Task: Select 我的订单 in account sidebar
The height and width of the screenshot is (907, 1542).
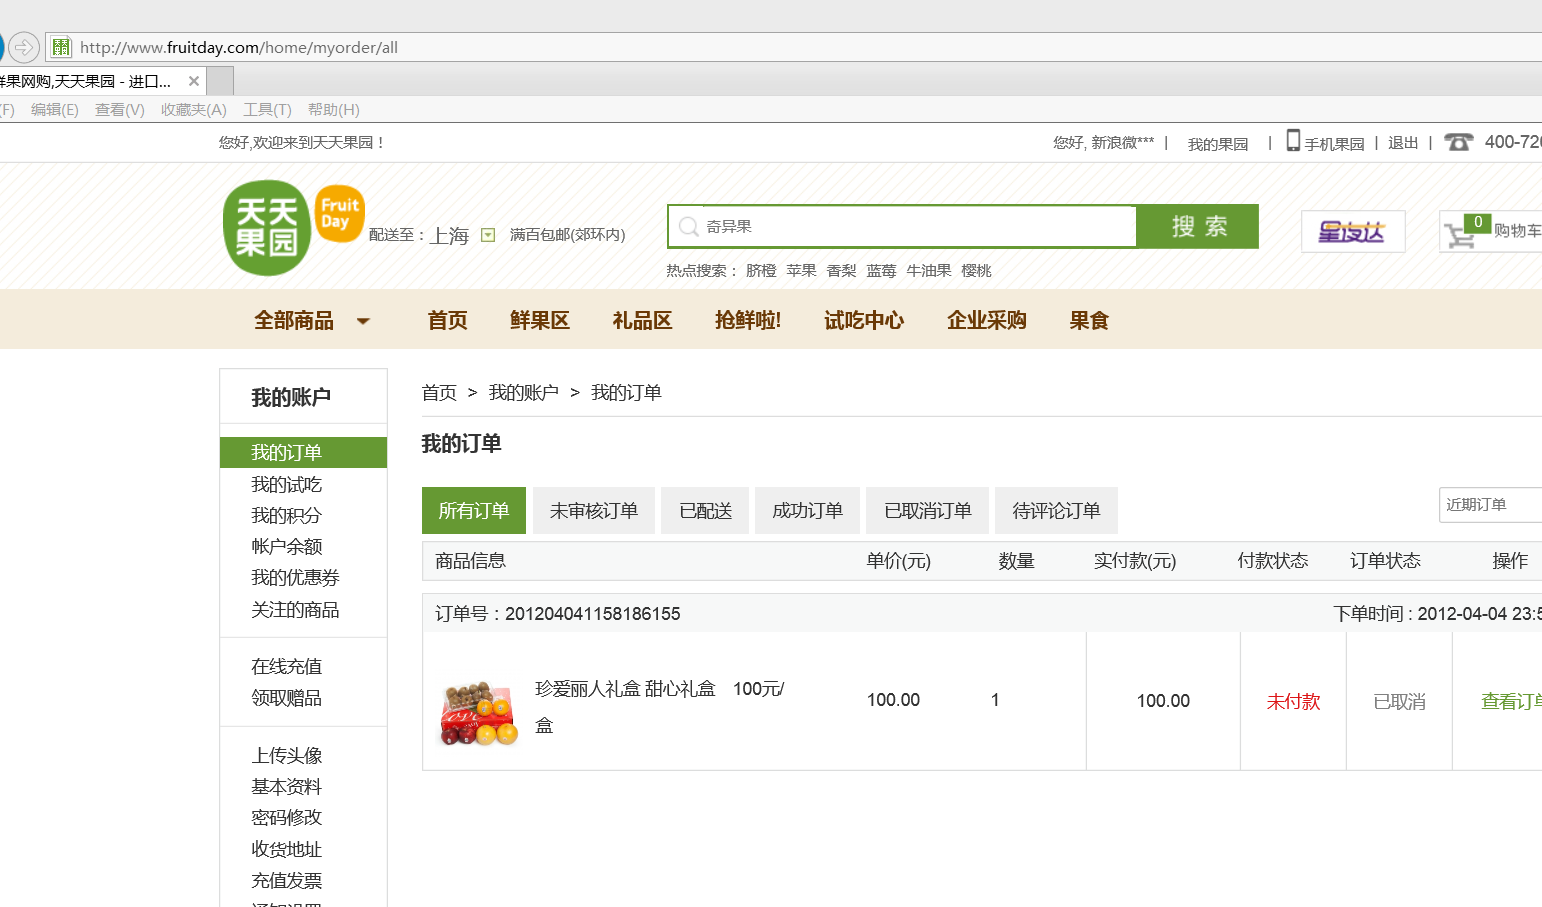Action: (x=303, y=453)
